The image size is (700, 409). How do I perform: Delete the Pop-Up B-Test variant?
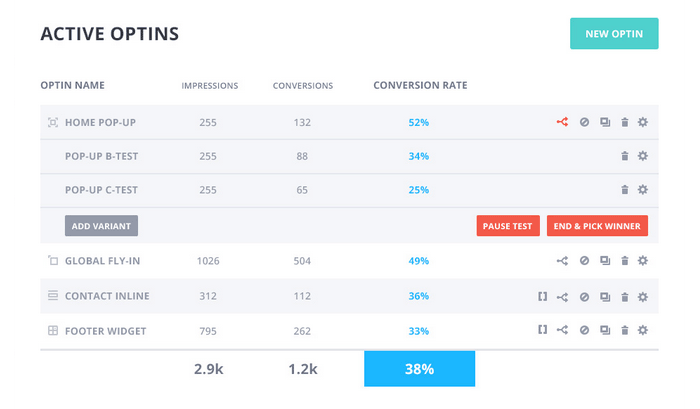coord(624,156)
